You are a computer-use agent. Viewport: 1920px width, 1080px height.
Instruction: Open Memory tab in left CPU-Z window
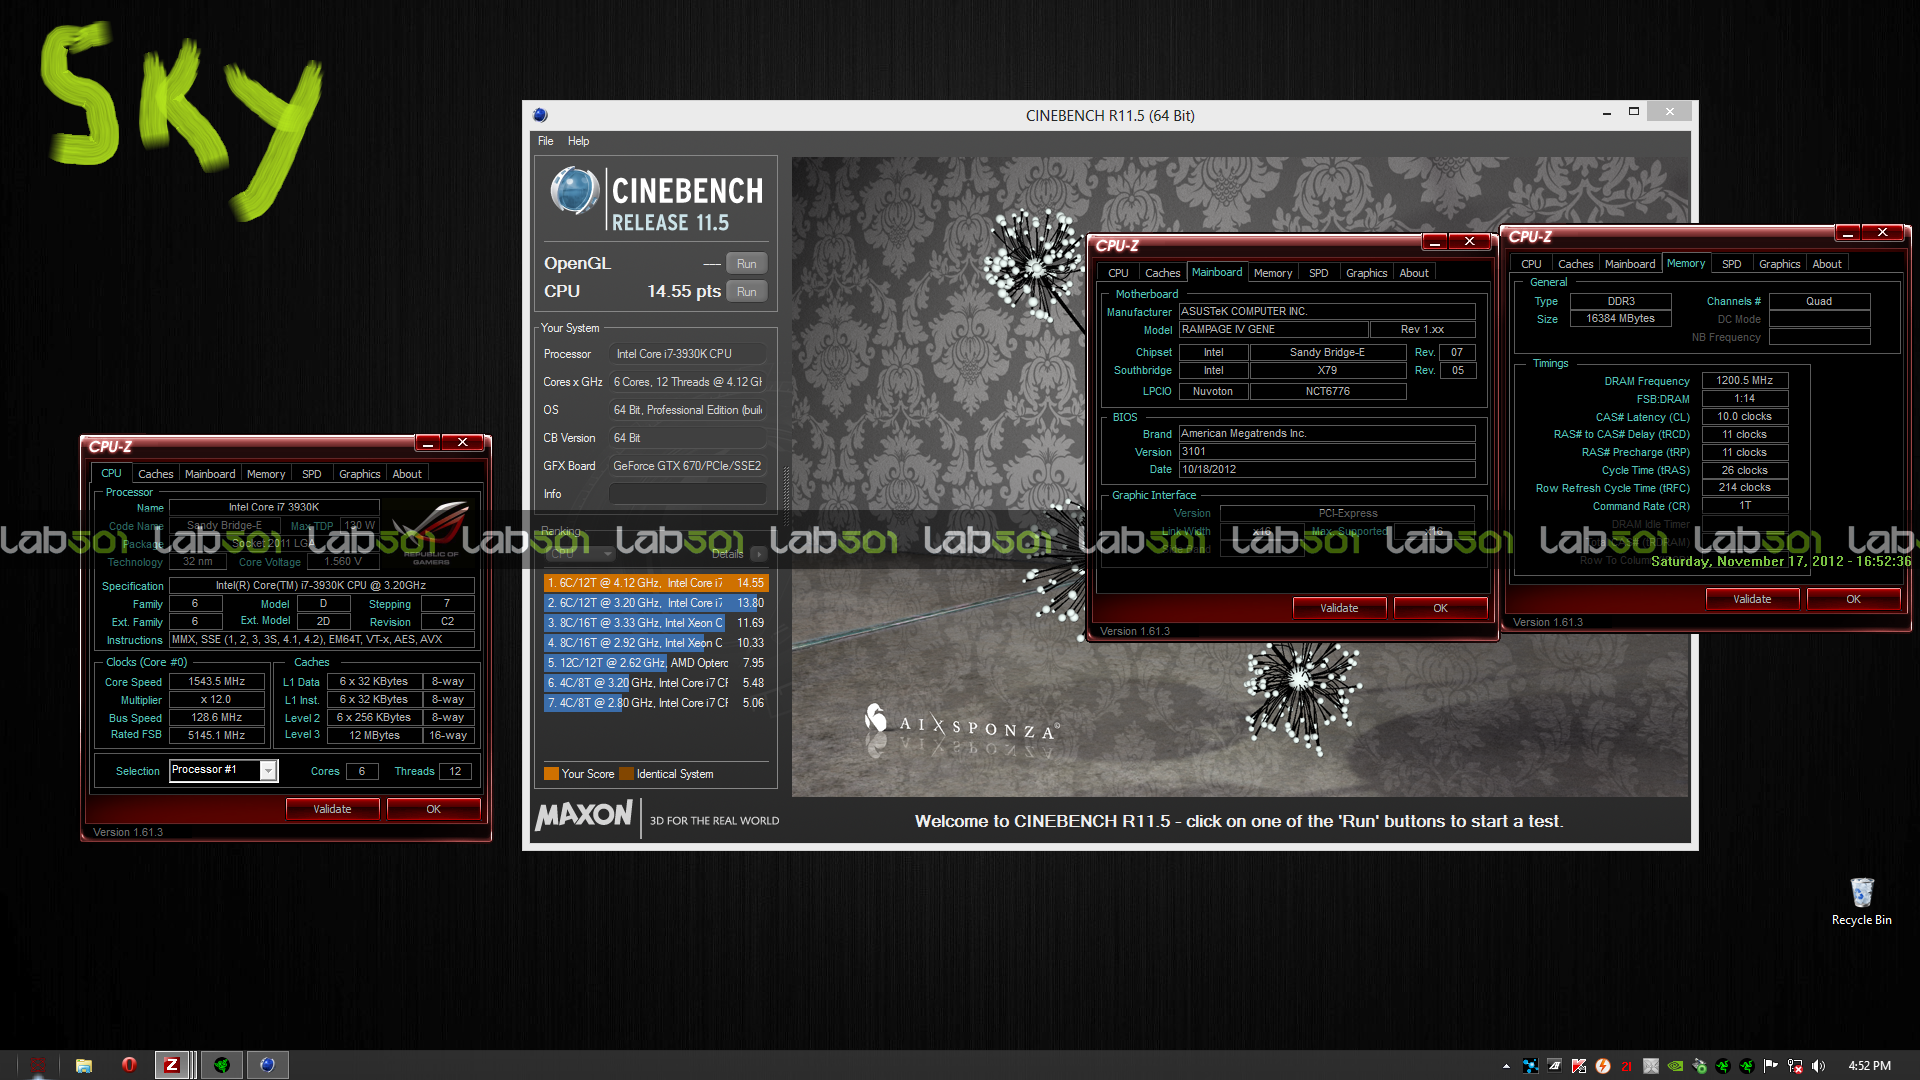pos(266,474)
